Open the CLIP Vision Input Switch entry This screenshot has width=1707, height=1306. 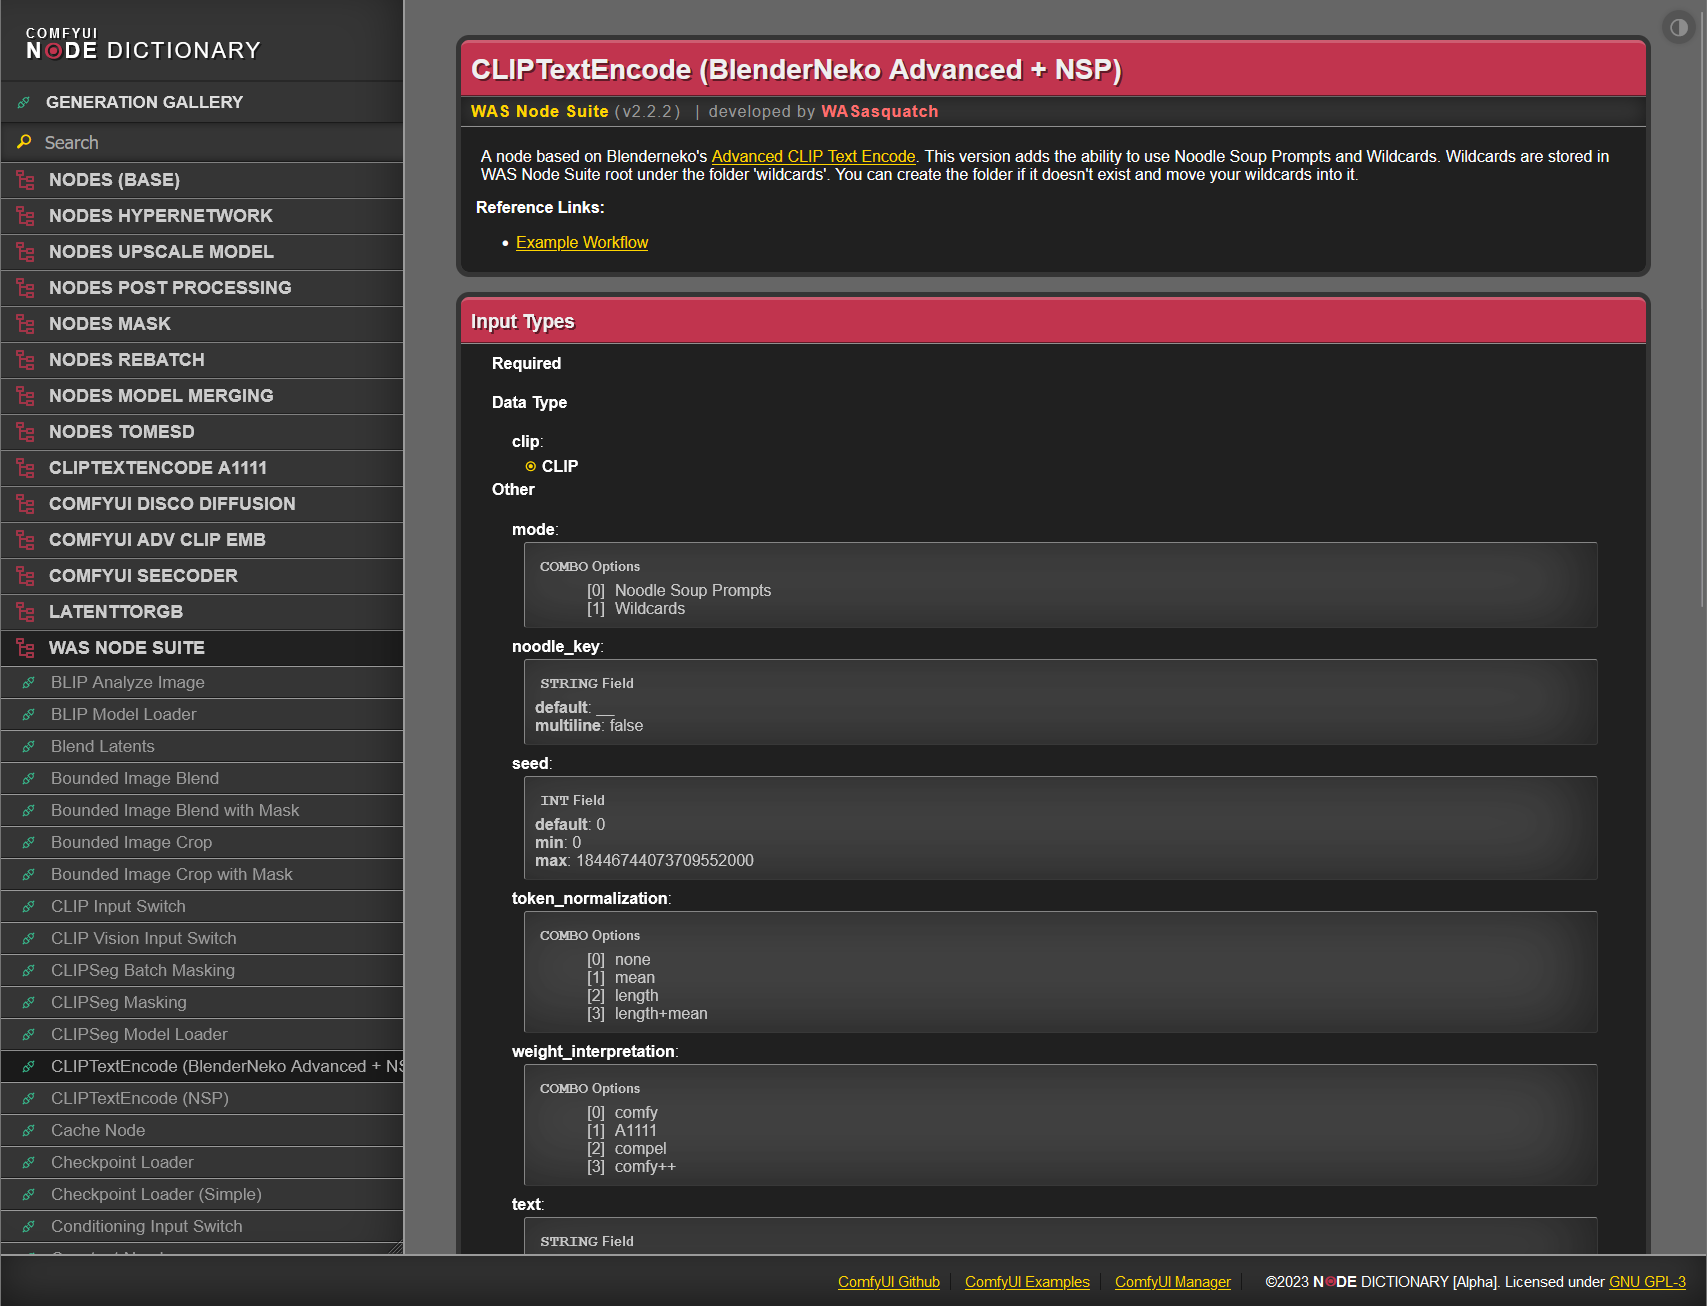point(202,938)
